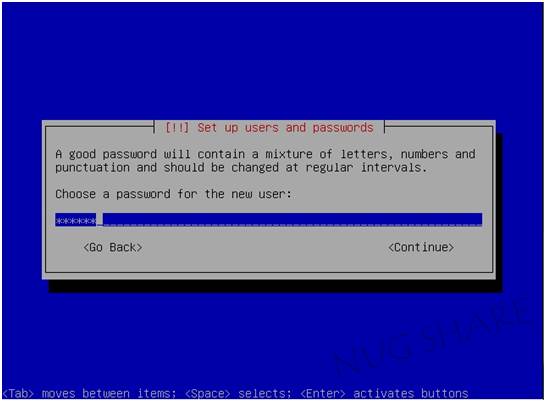Click the text cursor underscore after asterisks

coord(100,224)
